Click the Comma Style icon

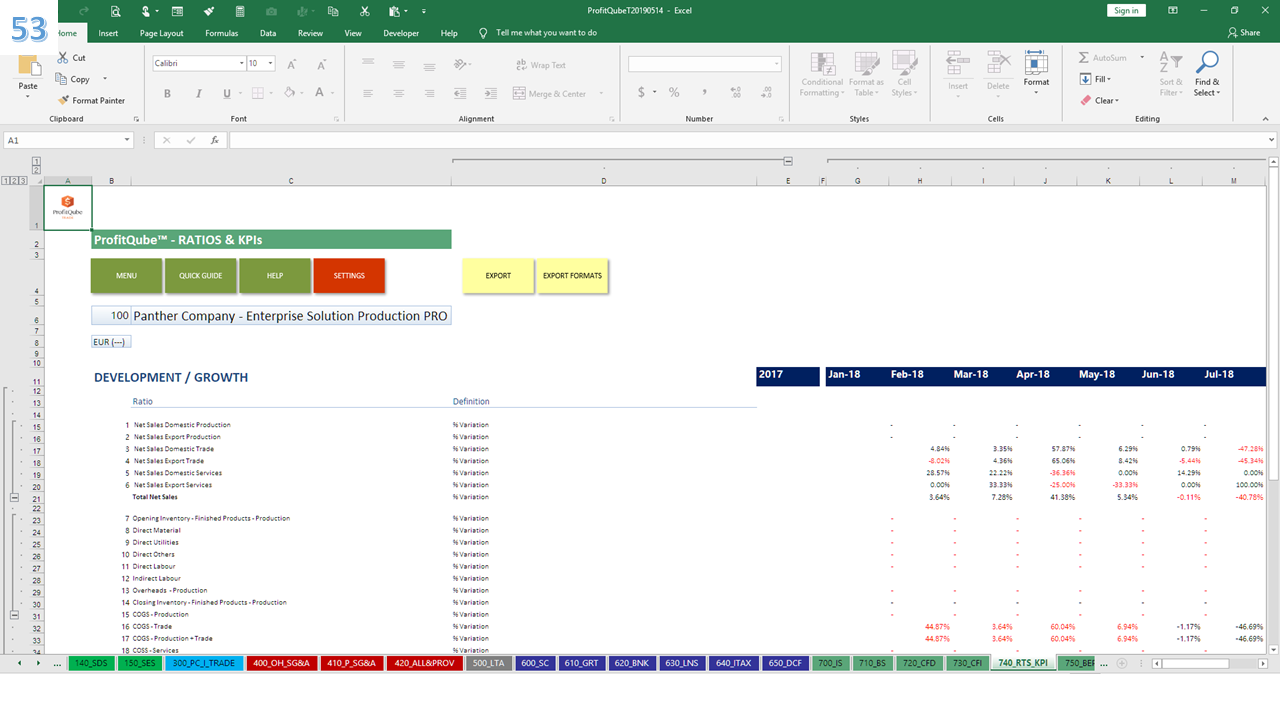coord(705,92)
